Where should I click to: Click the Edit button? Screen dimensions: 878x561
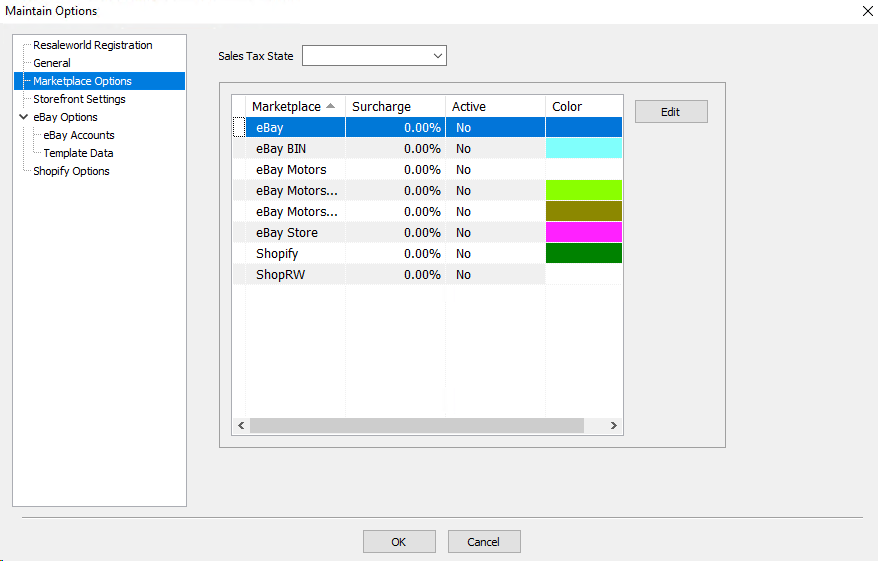[x=671, y=111]
